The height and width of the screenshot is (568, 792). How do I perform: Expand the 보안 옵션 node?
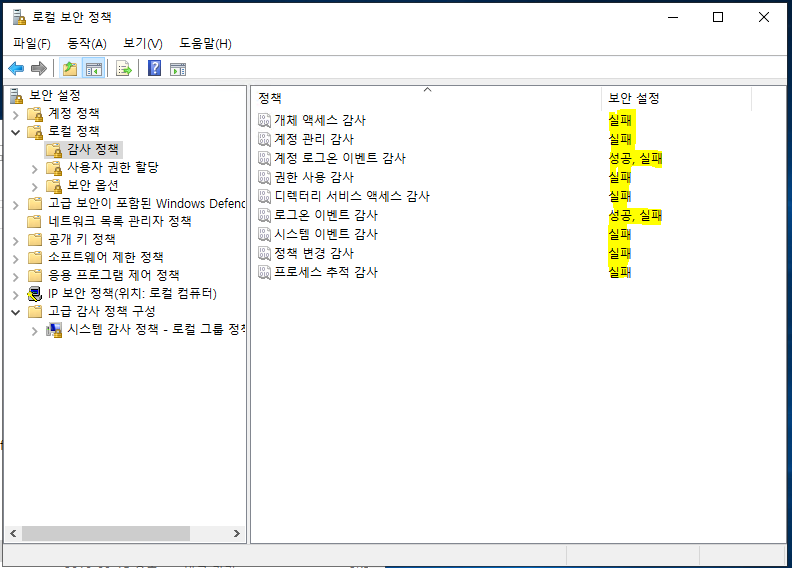point(34,187)
